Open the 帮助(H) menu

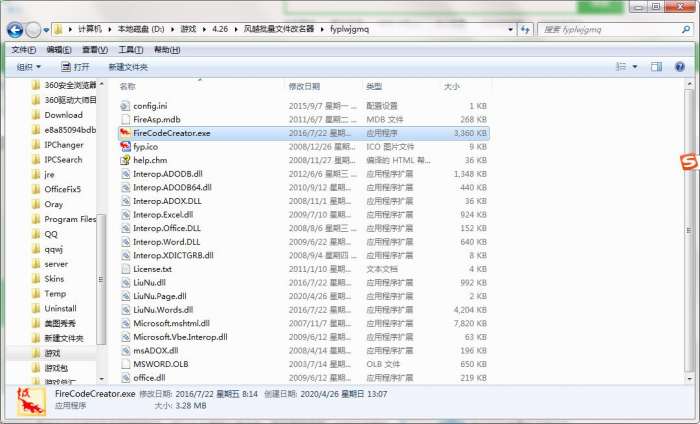point(167,50)
